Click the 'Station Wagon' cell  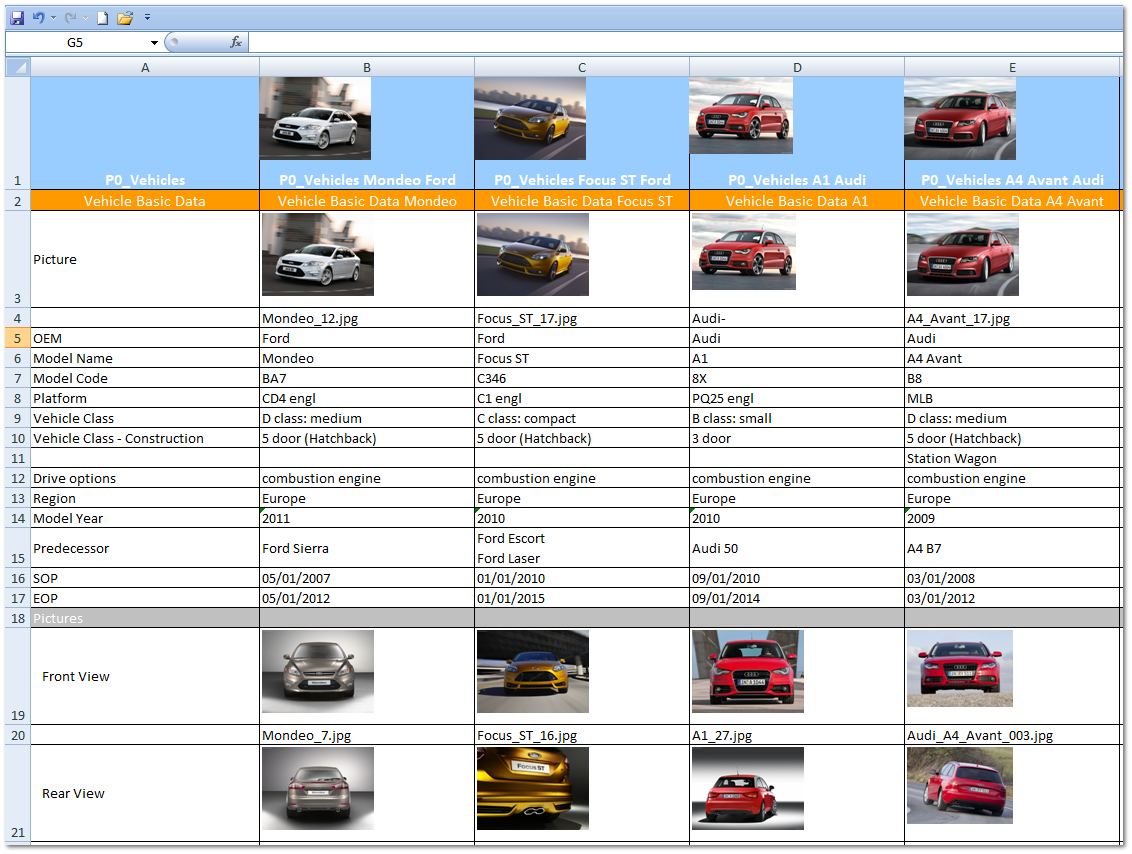pos(1013,458)
